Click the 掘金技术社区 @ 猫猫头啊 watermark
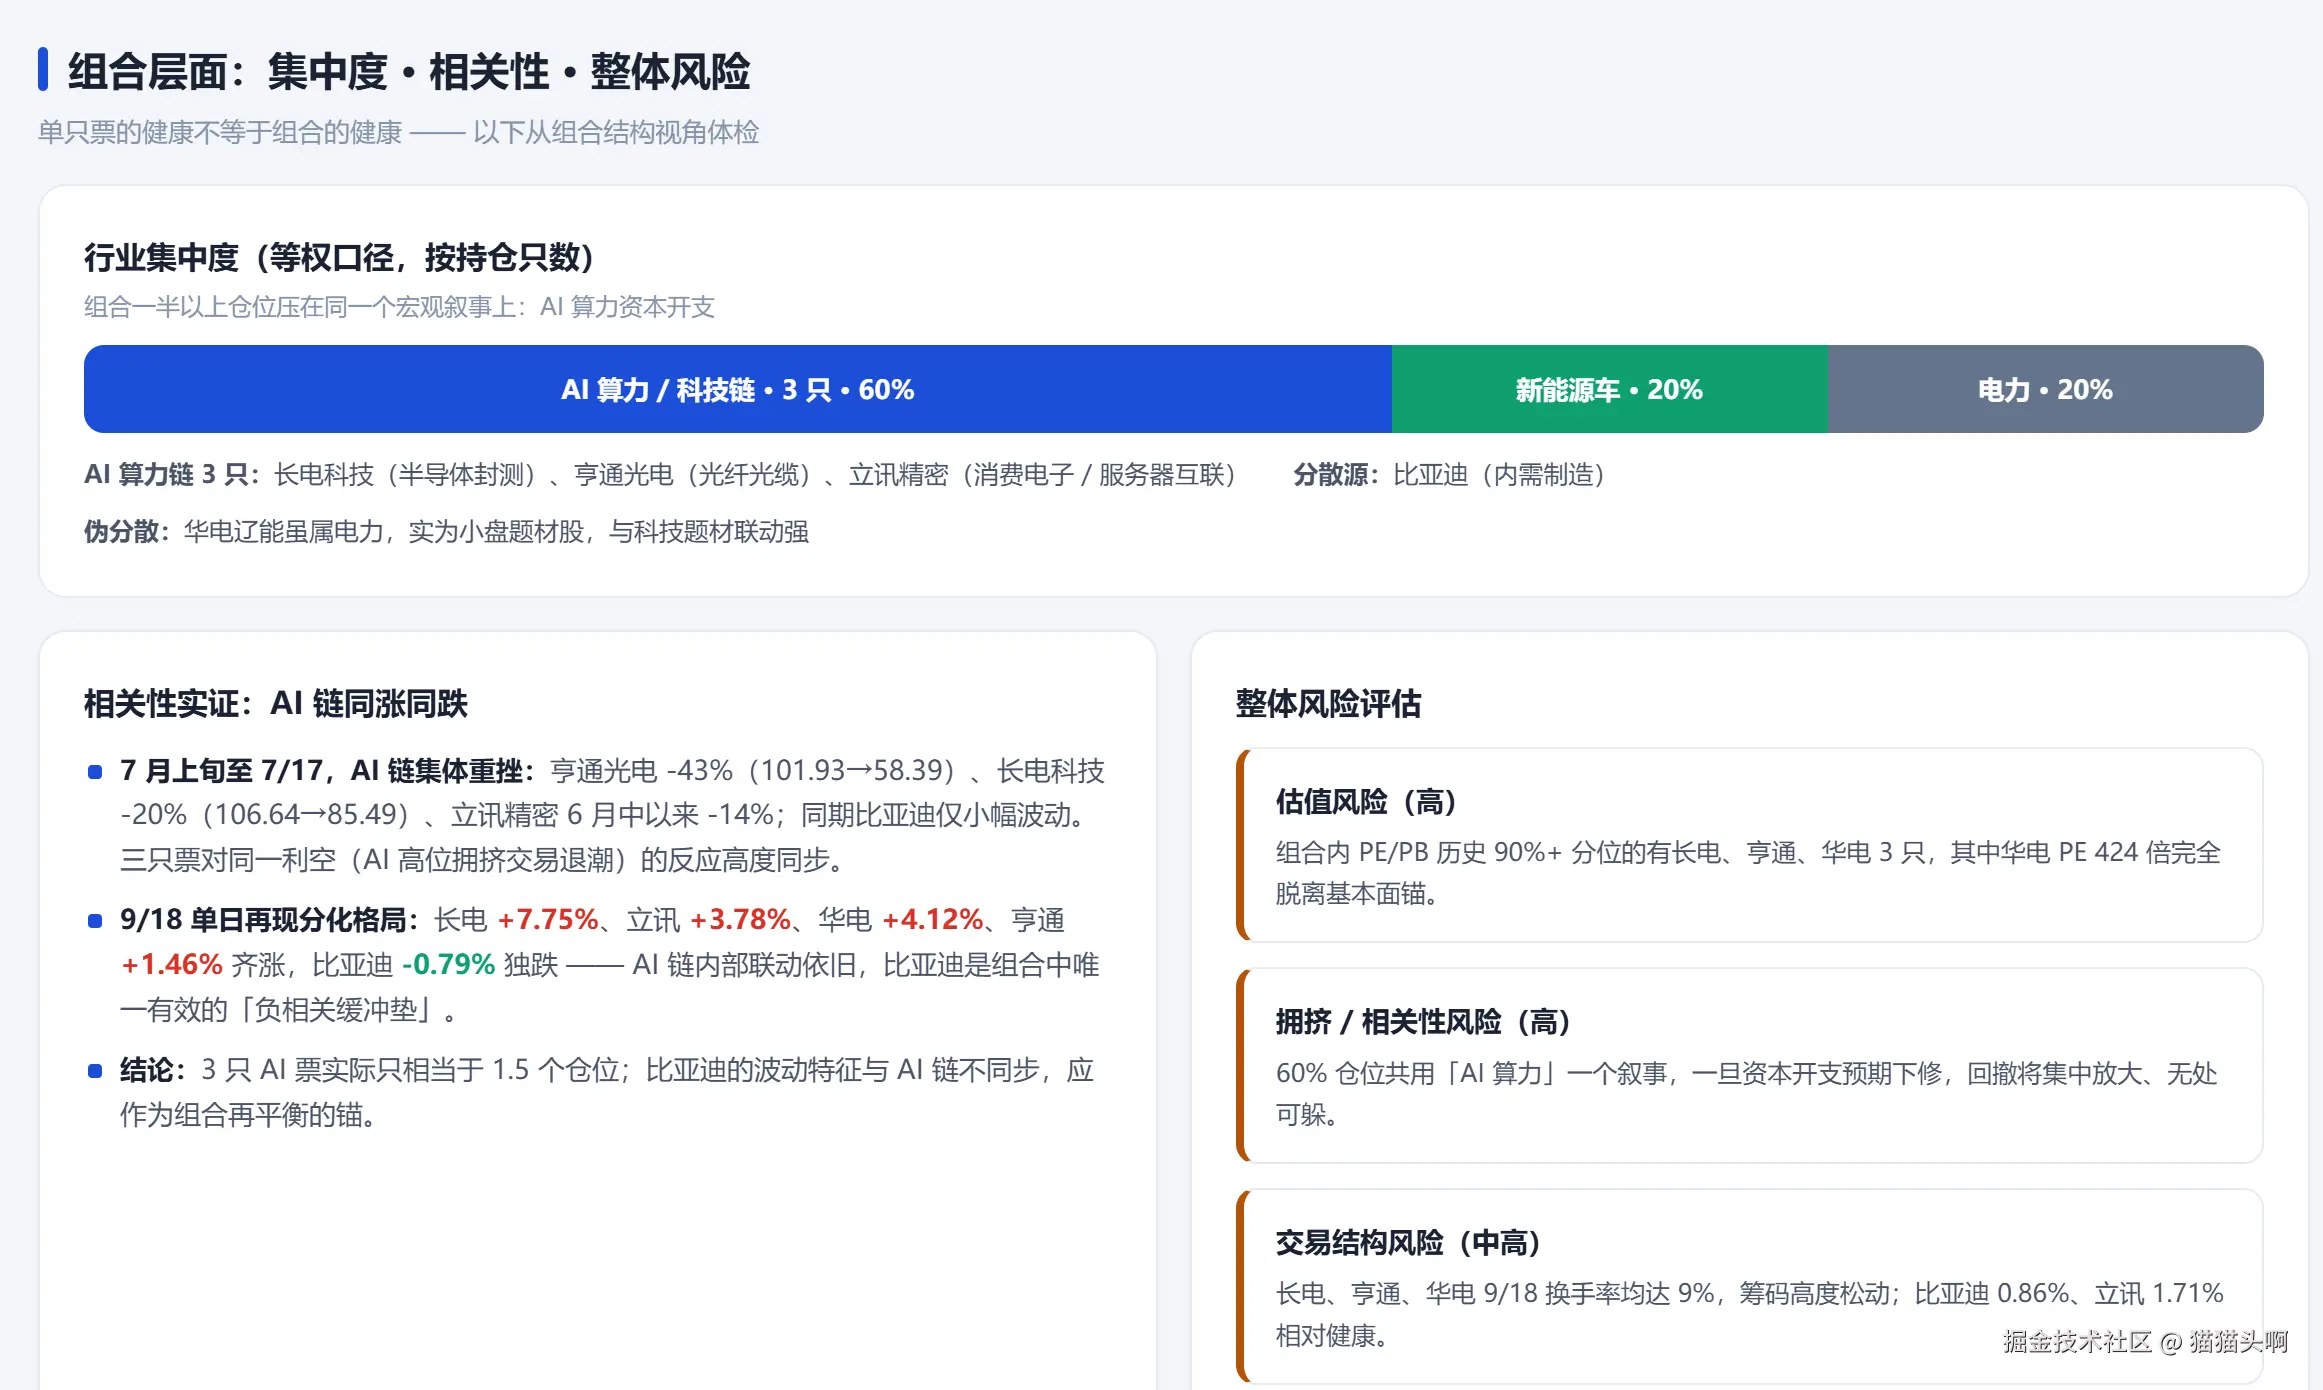 pyautogui.click(x=2145, y=1341)
